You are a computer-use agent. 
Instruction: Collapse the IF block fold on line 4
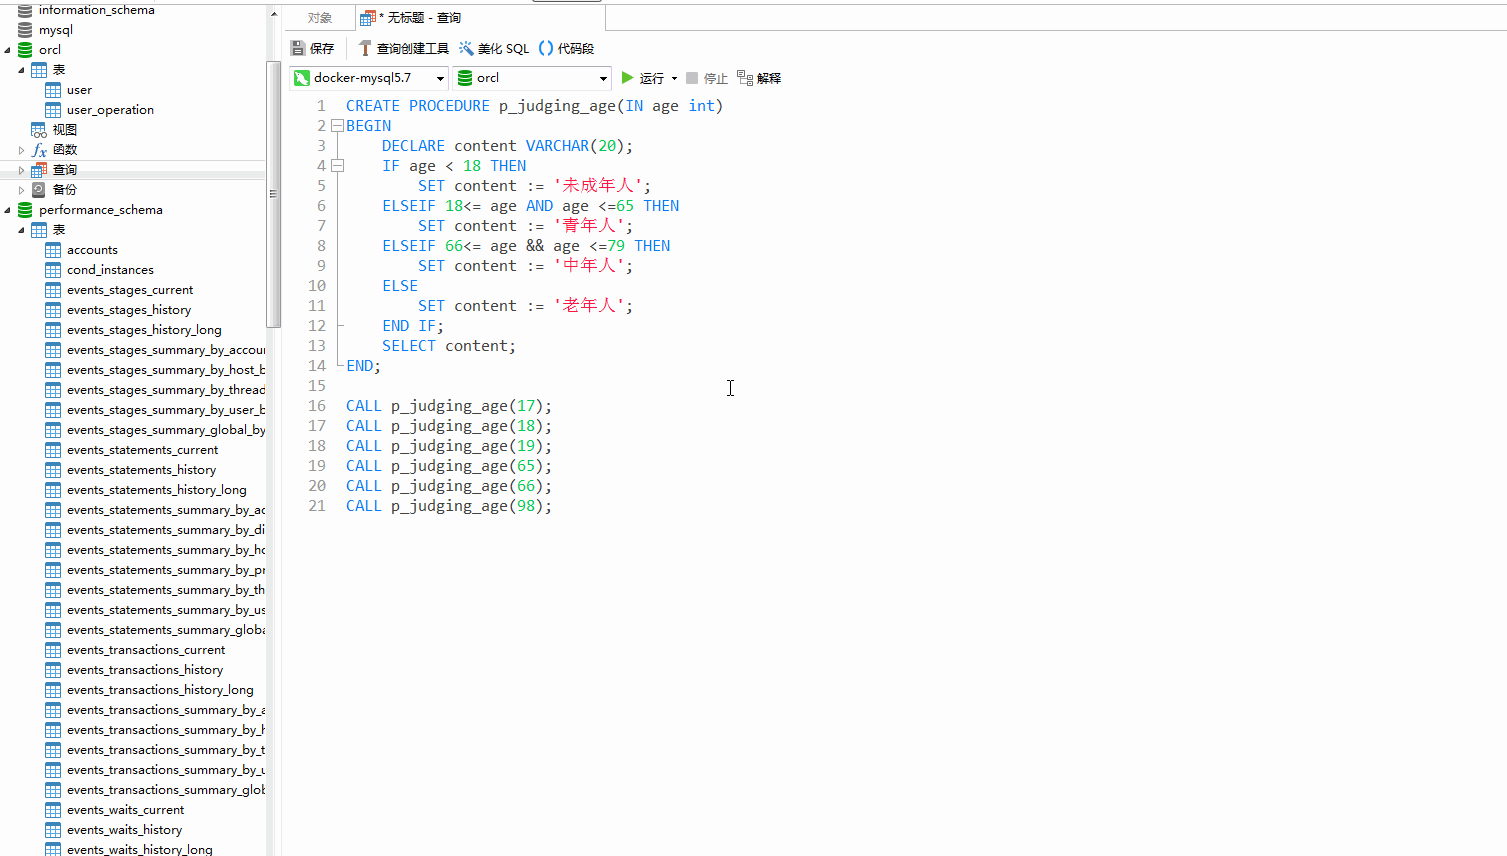coord(337,166)
